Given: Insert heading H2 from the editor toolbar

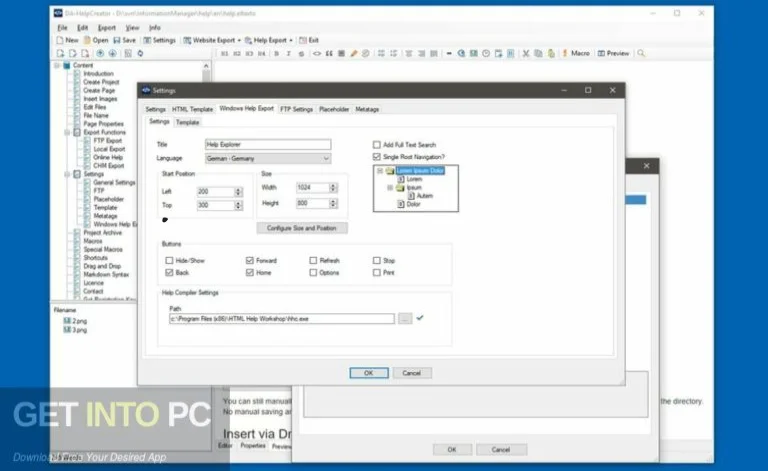Looking at the screenshot, I should [237, 53].
